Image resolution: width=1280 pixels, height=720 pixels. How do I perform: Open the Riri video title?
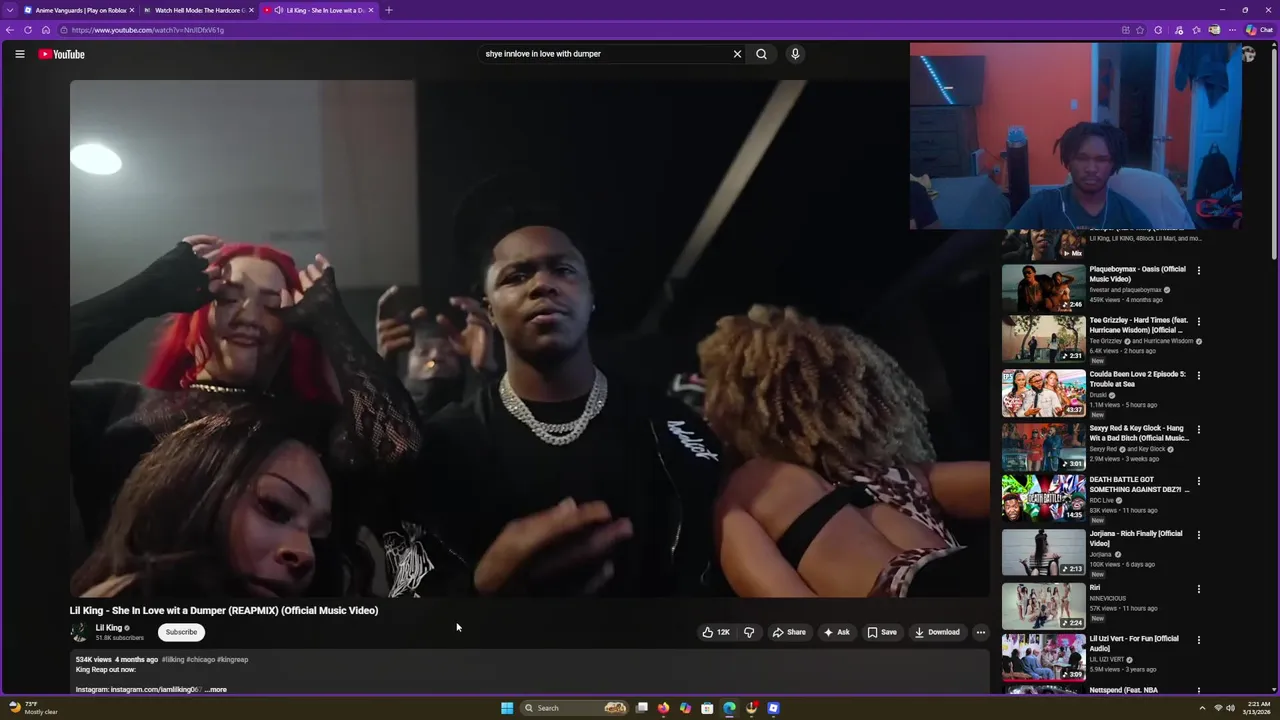pyautogui.click(x=1095, y=588)
